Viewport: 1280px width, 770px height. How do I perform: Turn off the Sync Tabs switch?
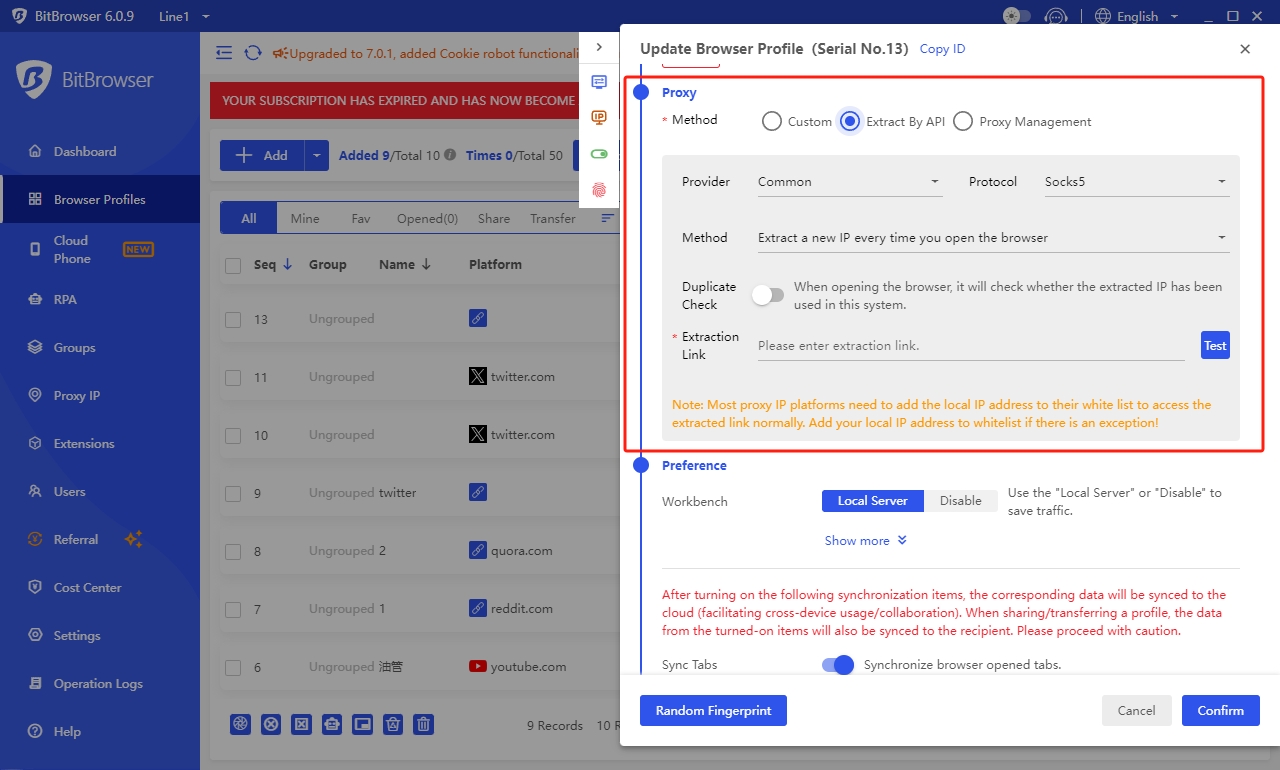[838, 665]
